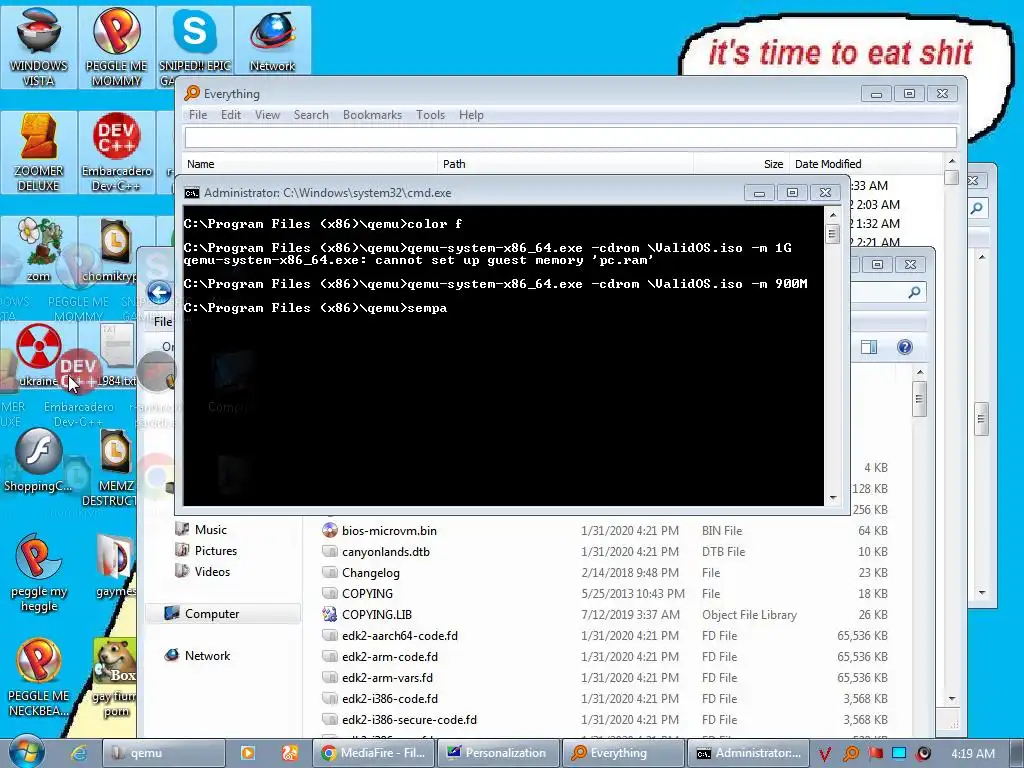This screenshot has height=768, width=1024.
Task: Click the rear window's search magnifier icon
Action: pyautogui.click(x=976, y=208)
